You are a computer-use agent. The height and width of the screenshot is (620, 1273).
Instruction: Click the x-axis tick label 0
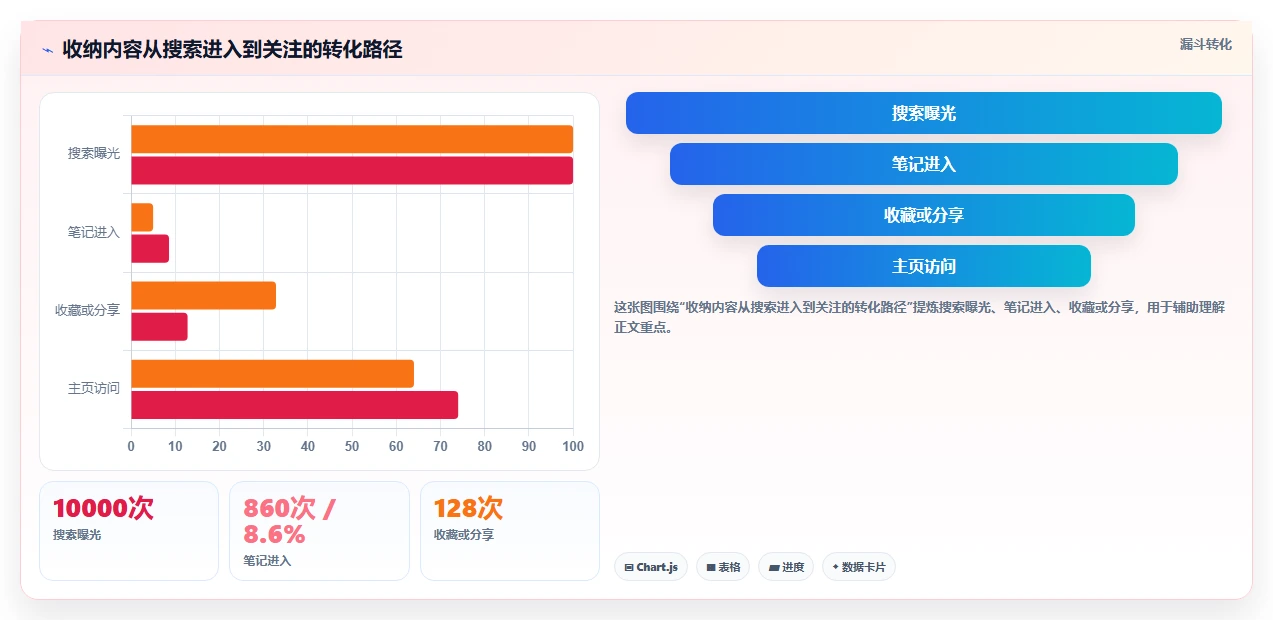(131, 446)
